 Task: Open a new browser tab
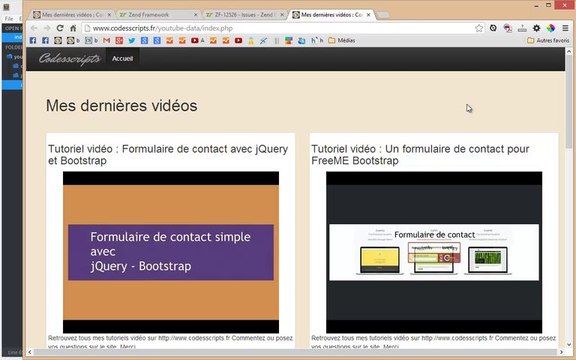coord(382,15)
